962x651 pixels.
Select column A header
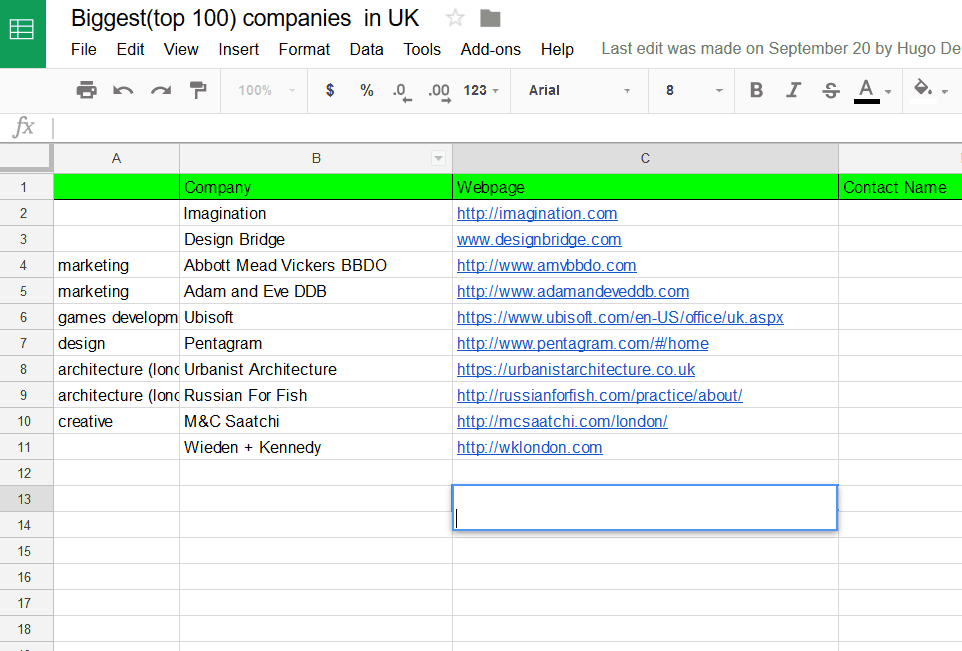[x=117, y=158]
